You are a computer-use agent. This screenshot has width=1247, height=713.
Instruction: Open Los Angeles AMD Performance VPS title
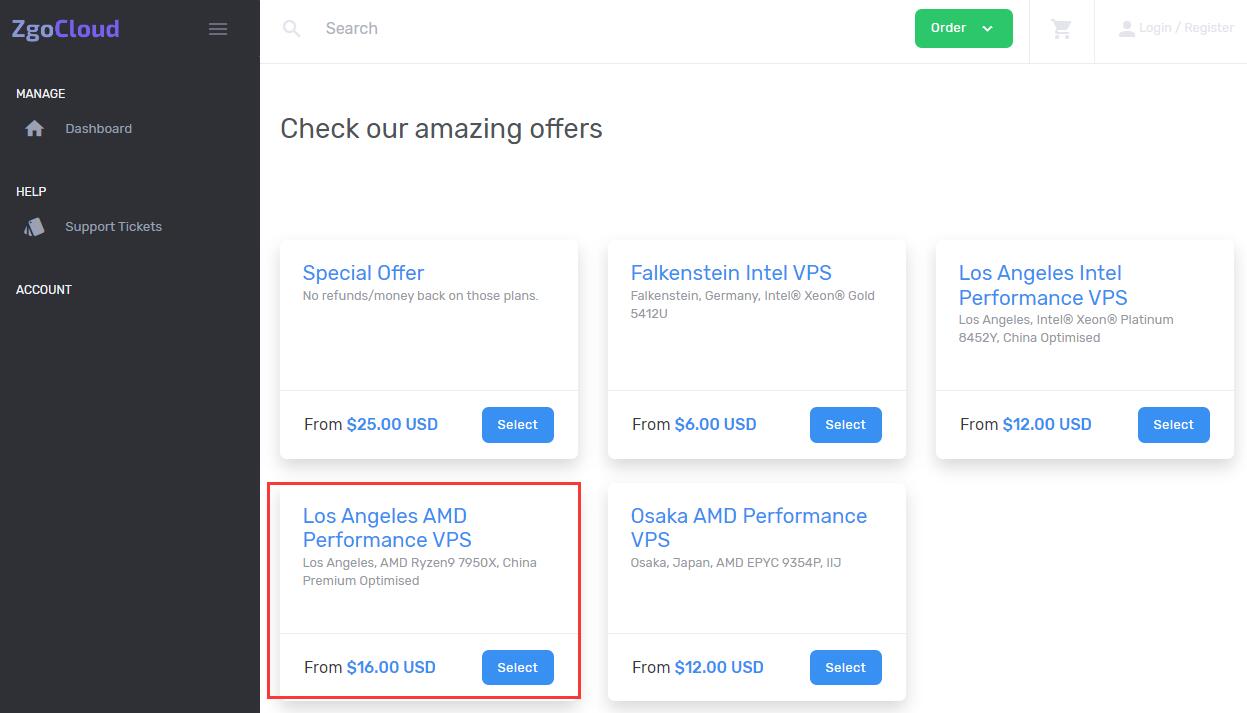387,528
